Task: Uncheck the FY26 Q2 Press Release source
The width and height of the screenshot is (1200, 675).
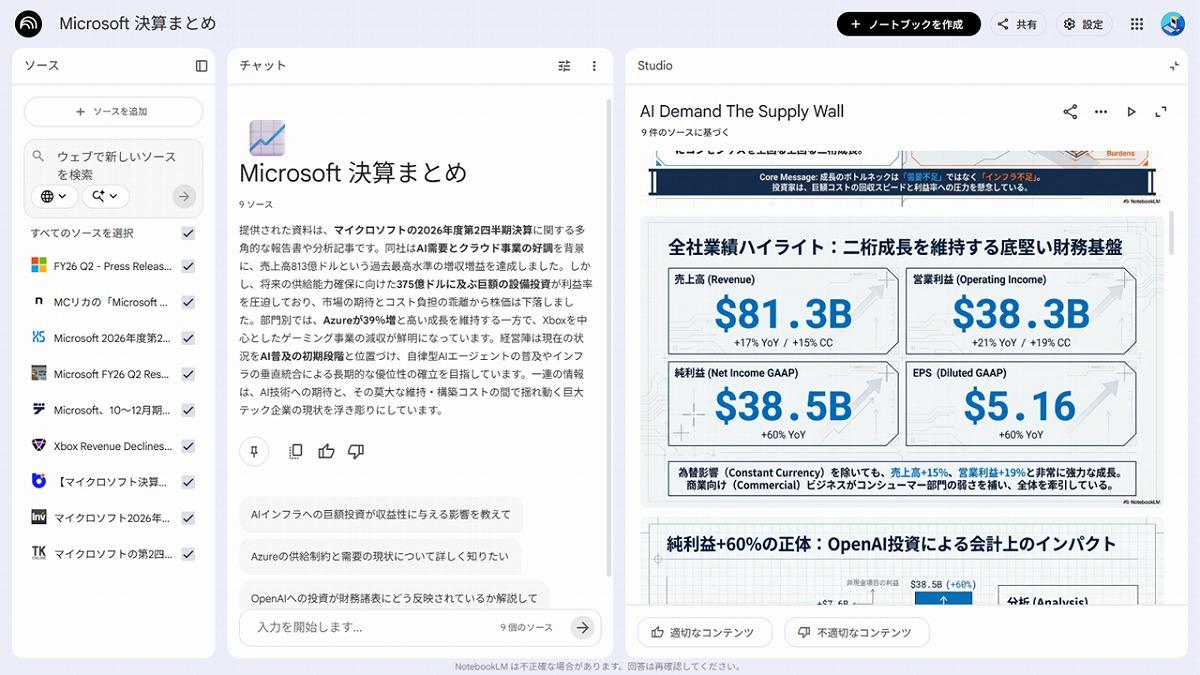Action: tap(188, 266)
